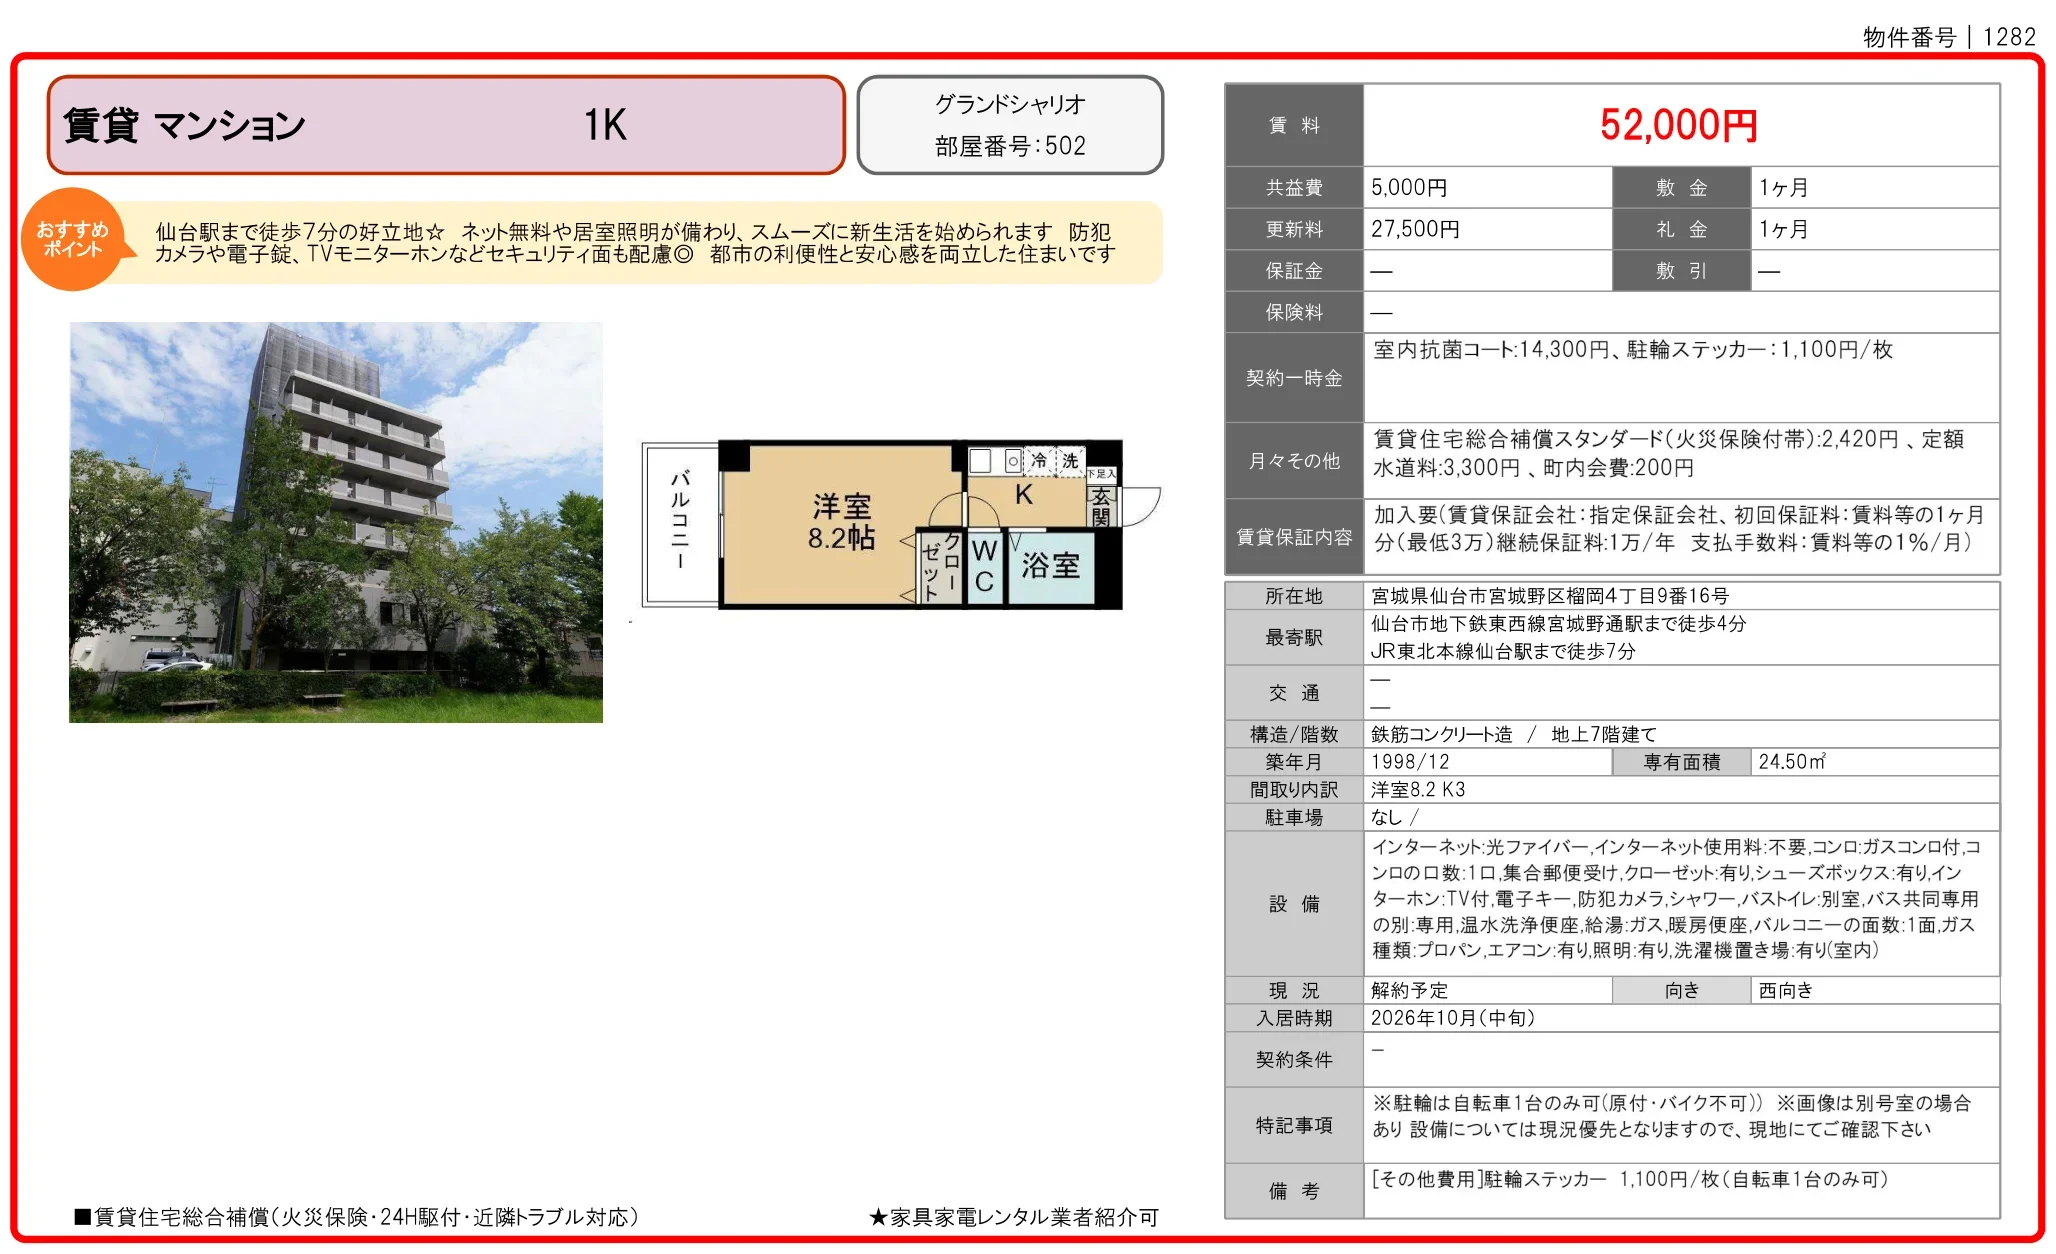Click the 最寄駅 header cell
2056x1254 pixels.
1294,638
